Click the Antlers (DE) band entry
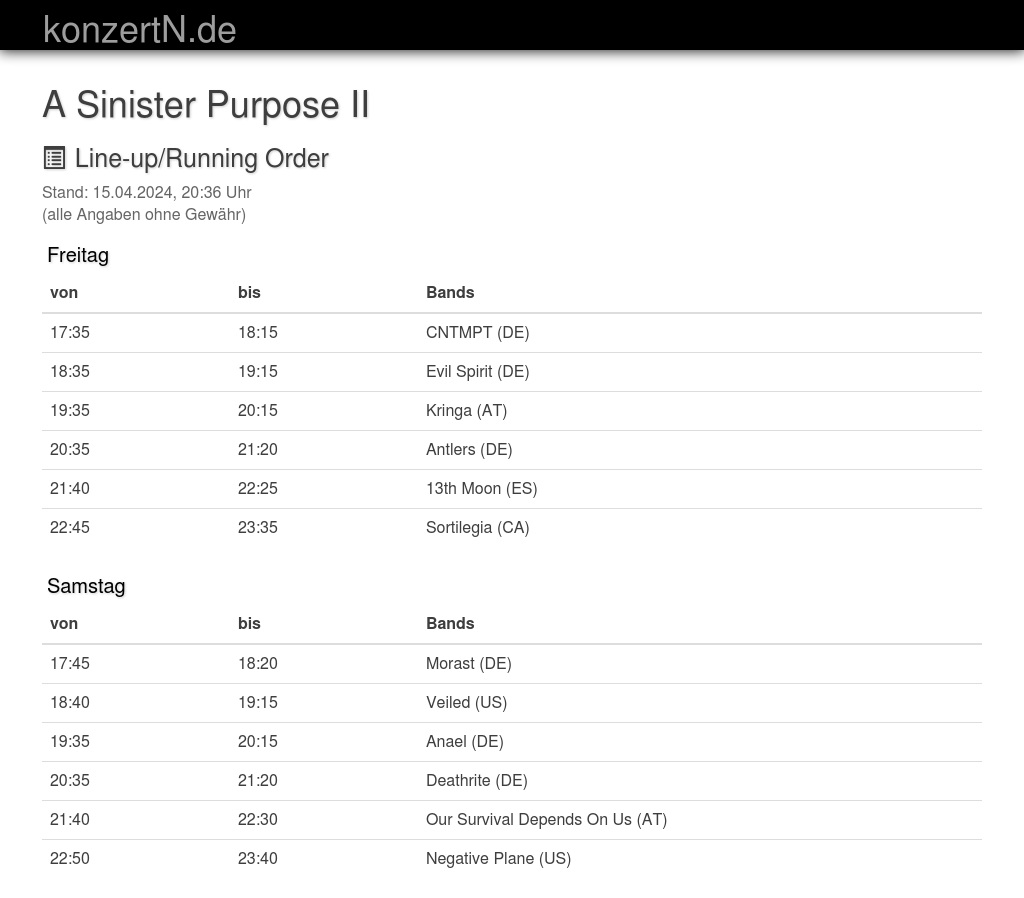Image resolution: width=1024 pixels, height=898 pixels. (469, 449)
